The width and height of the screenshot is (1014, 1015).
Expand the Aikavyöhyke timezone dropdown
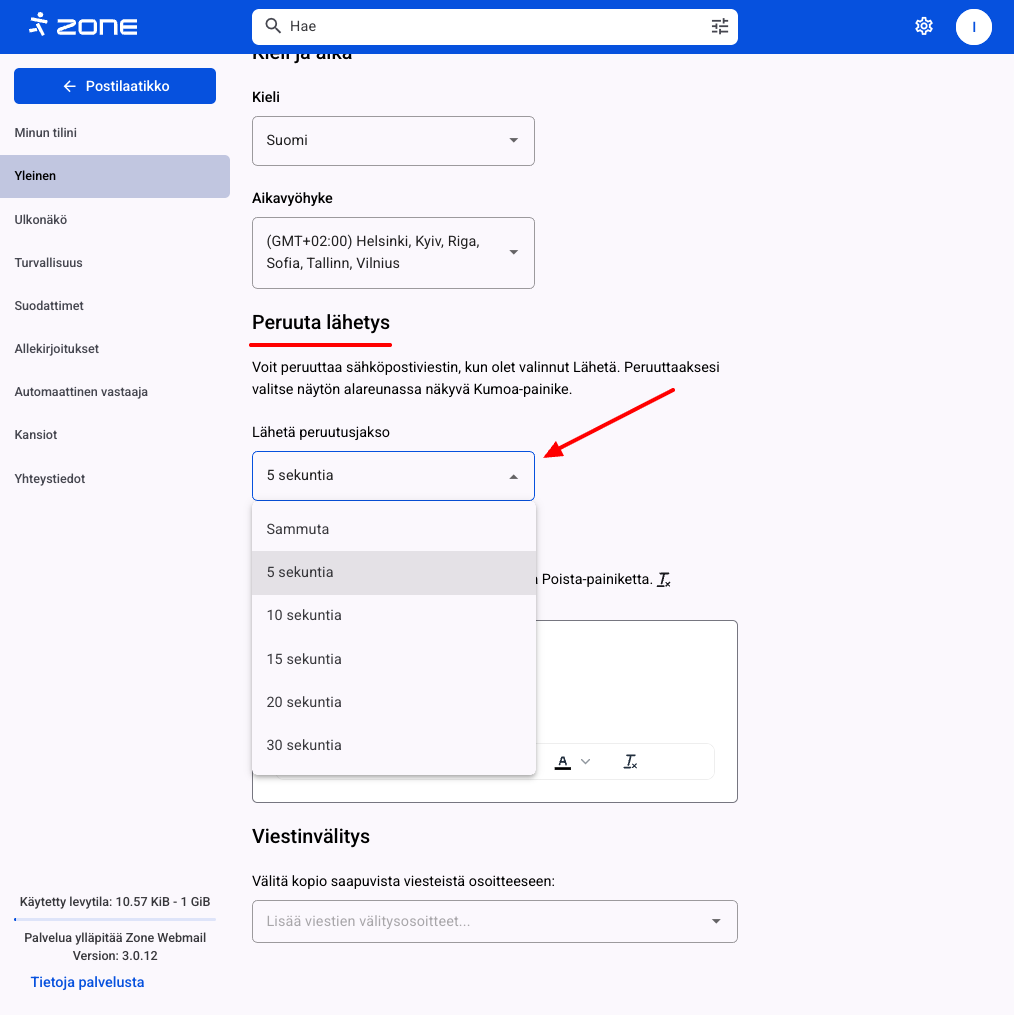[393, 253]
